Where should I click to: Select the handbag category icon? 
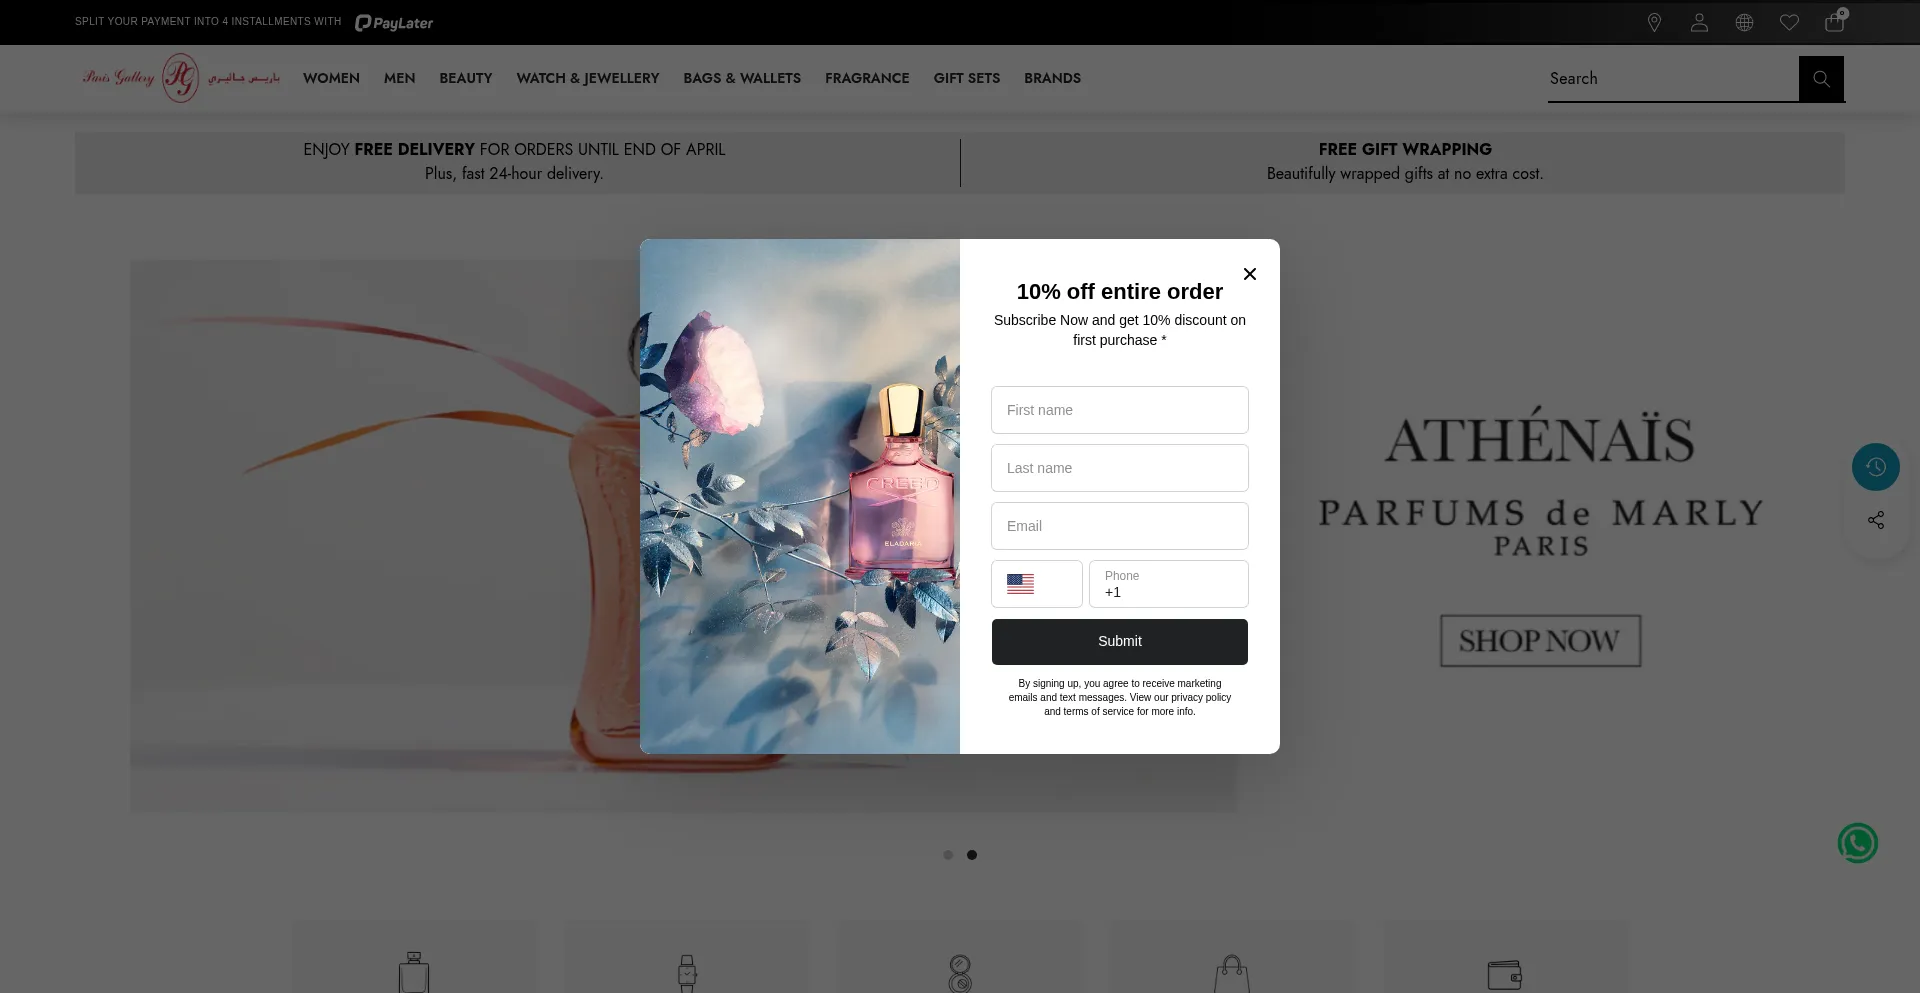tap(1232, 973)
